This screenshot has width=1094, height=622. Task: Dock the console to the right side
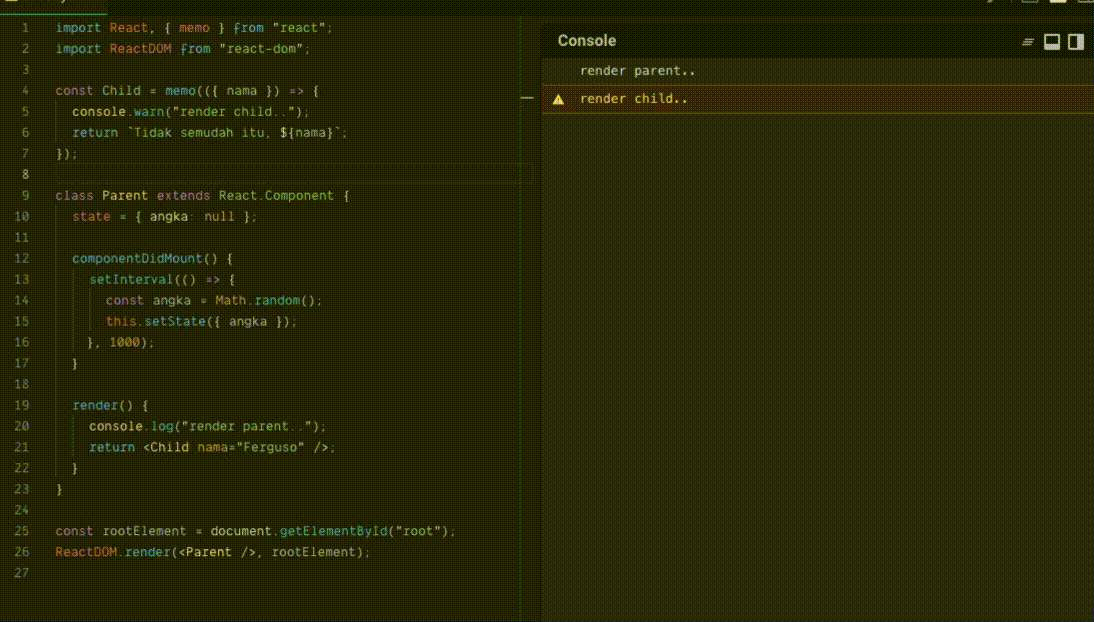click(x=1076, y=42)
